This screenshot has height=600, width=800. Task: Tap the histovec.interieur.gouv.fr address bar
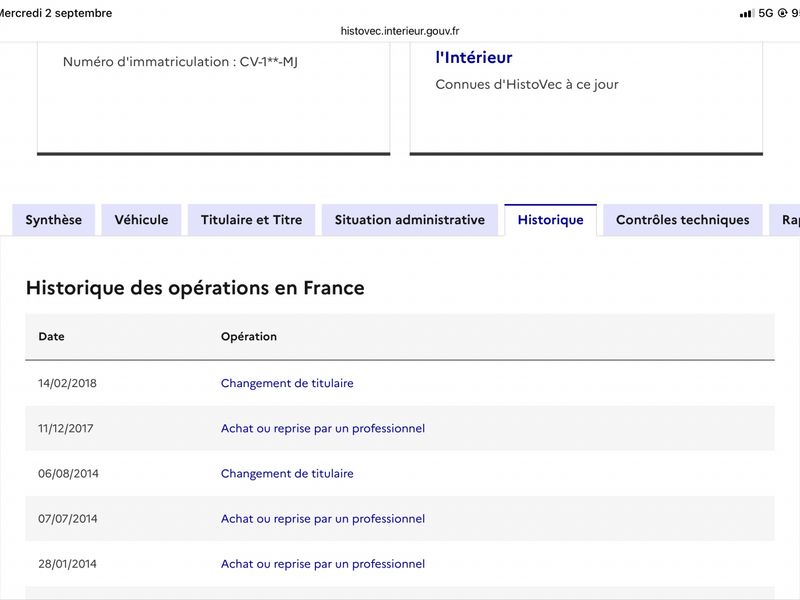(x=400, y=31)
